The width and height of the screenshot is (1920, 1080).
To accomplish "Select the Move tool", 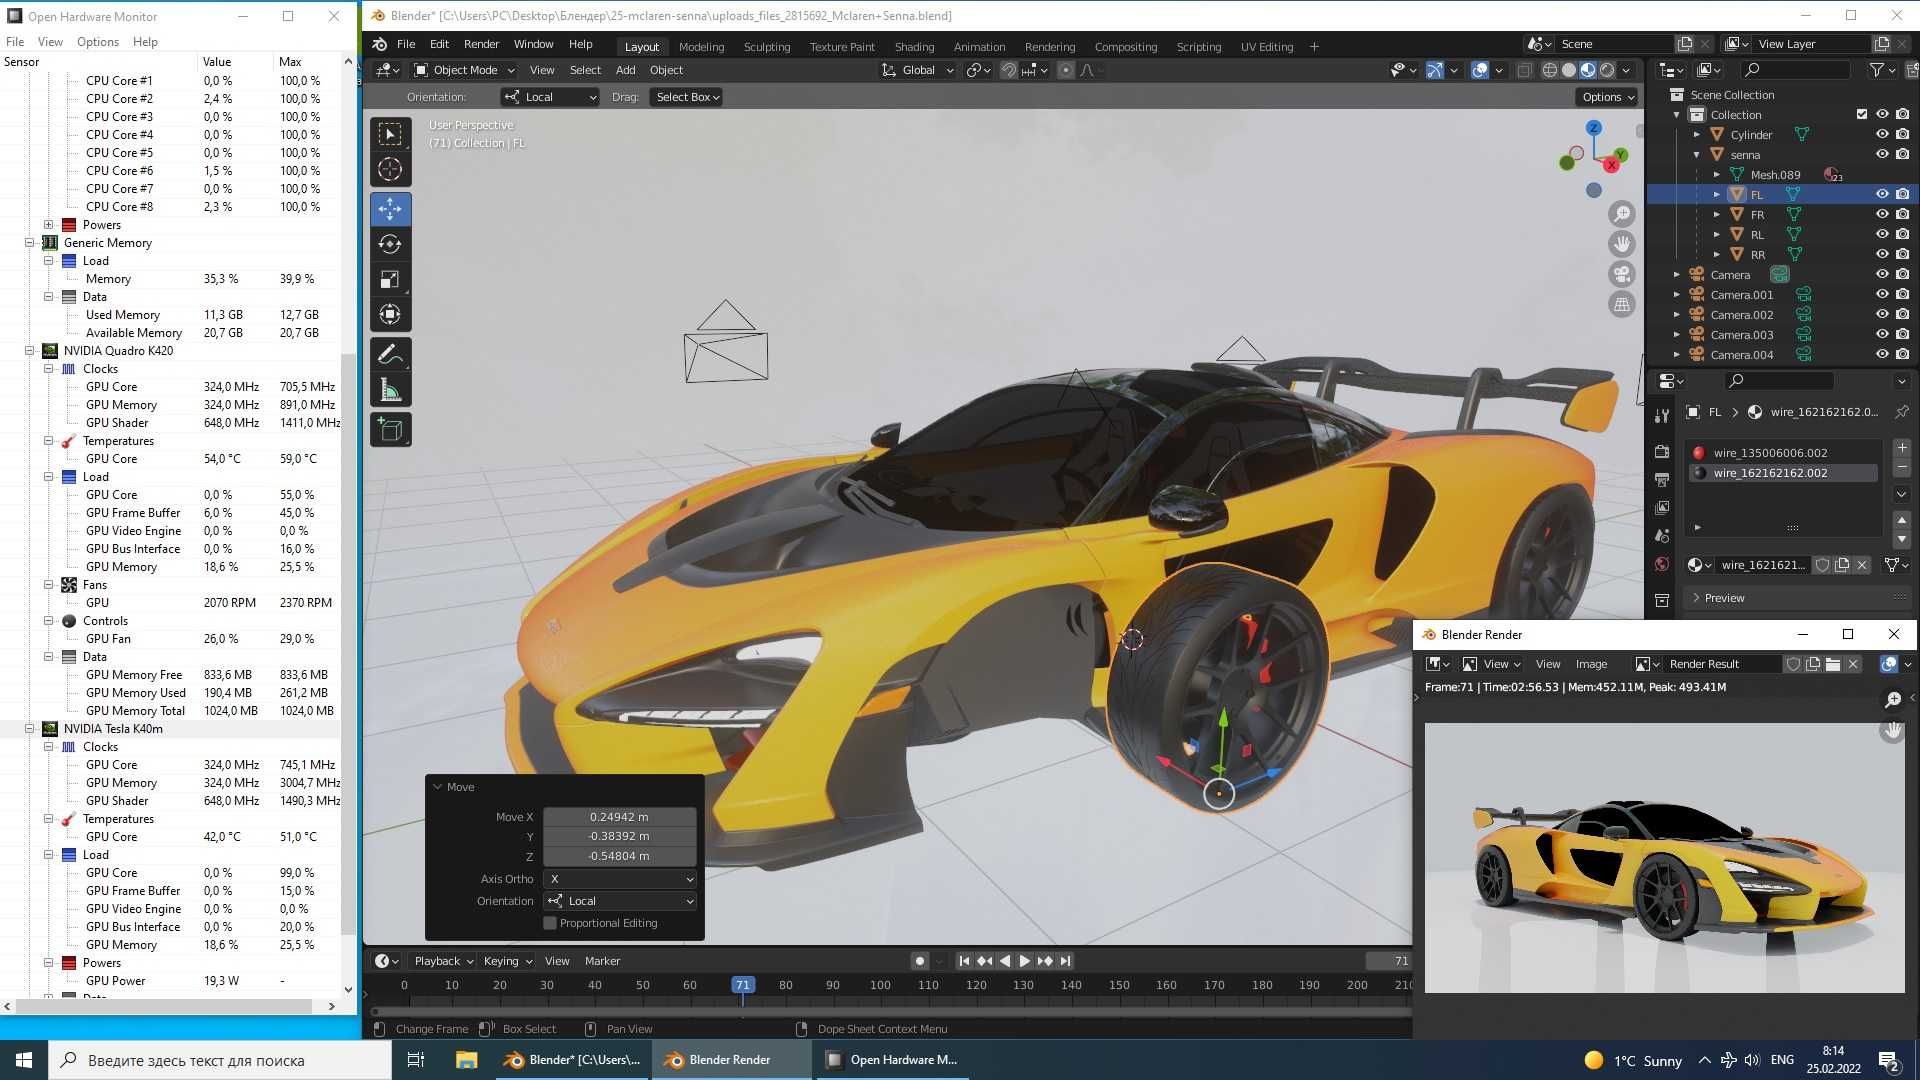I will pos(390,209).
